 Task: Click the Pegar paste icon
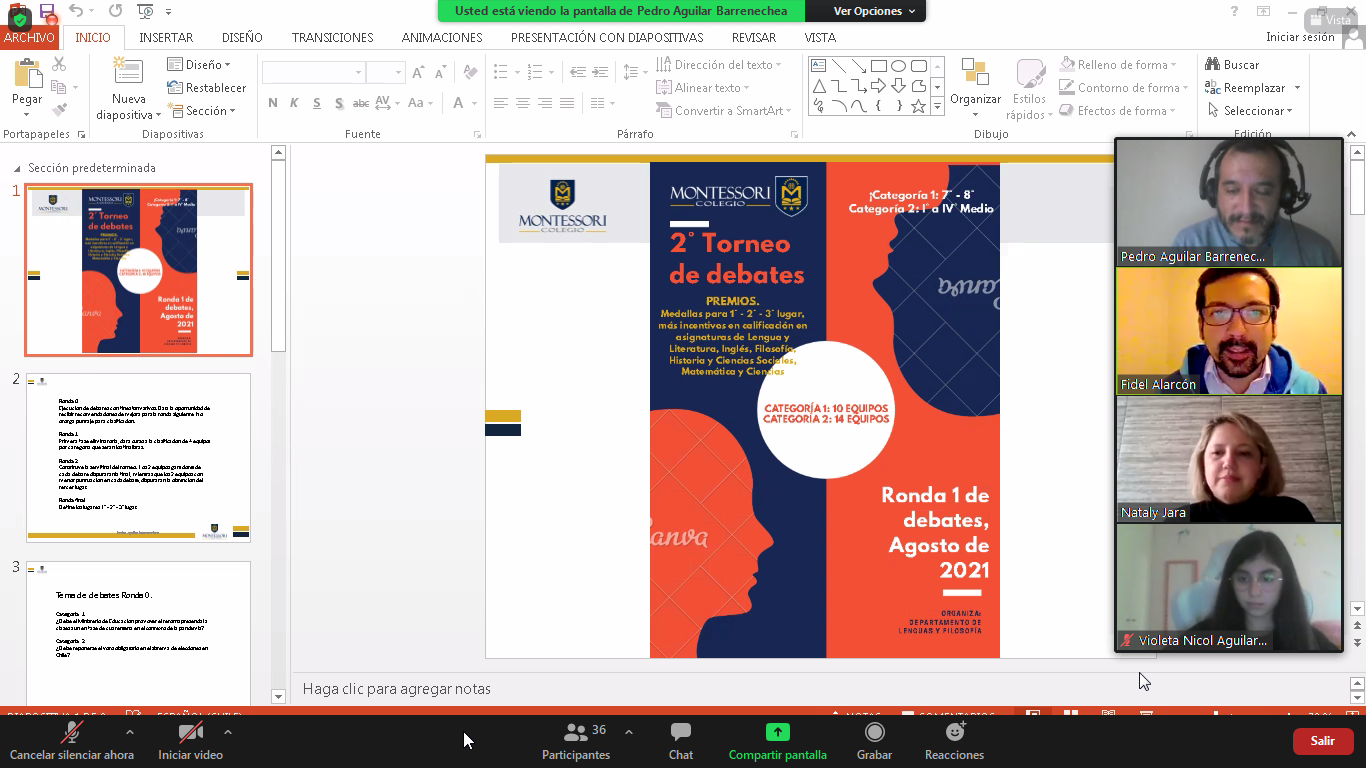pos(27,75)
